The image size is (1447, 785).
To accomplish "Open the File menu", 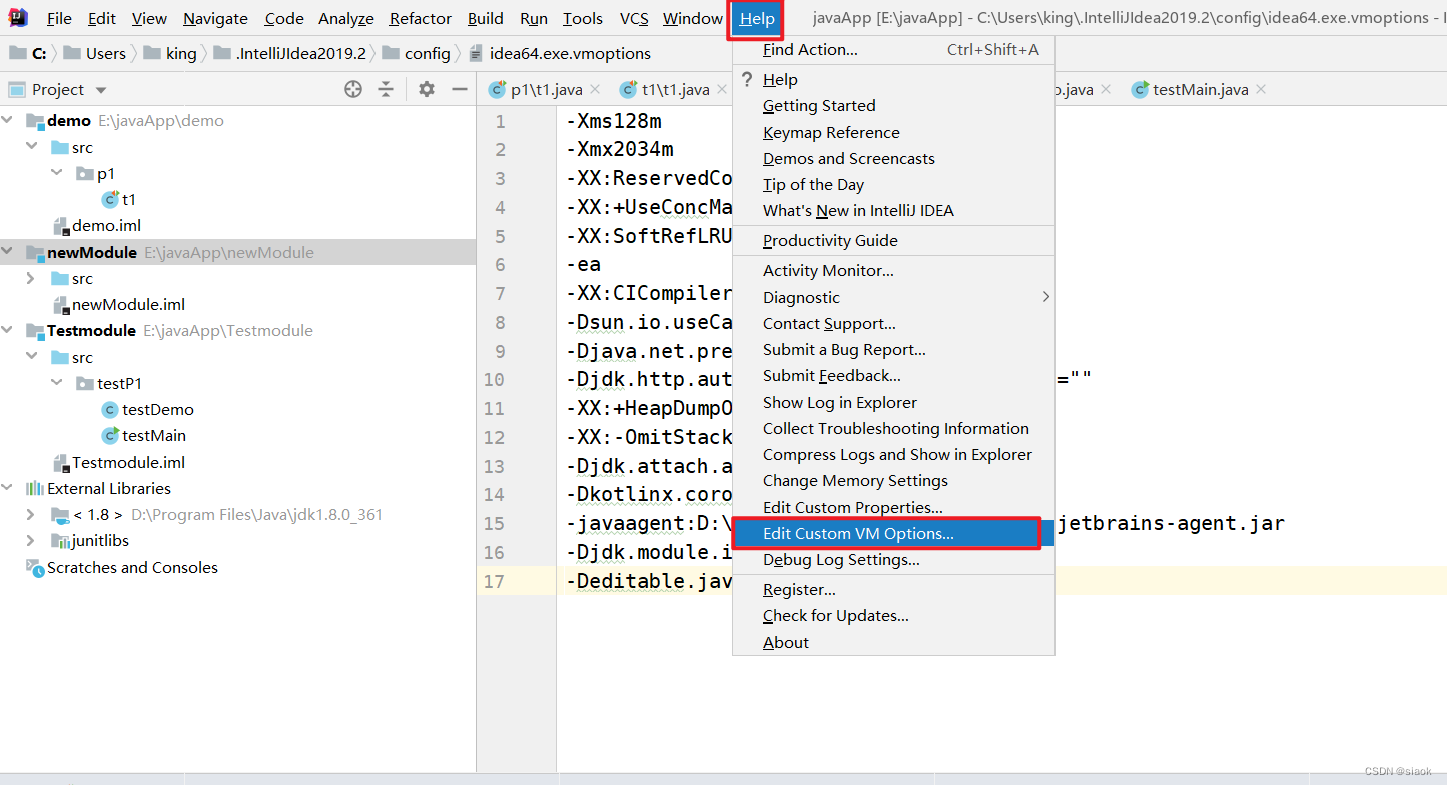I will point(59,18).
